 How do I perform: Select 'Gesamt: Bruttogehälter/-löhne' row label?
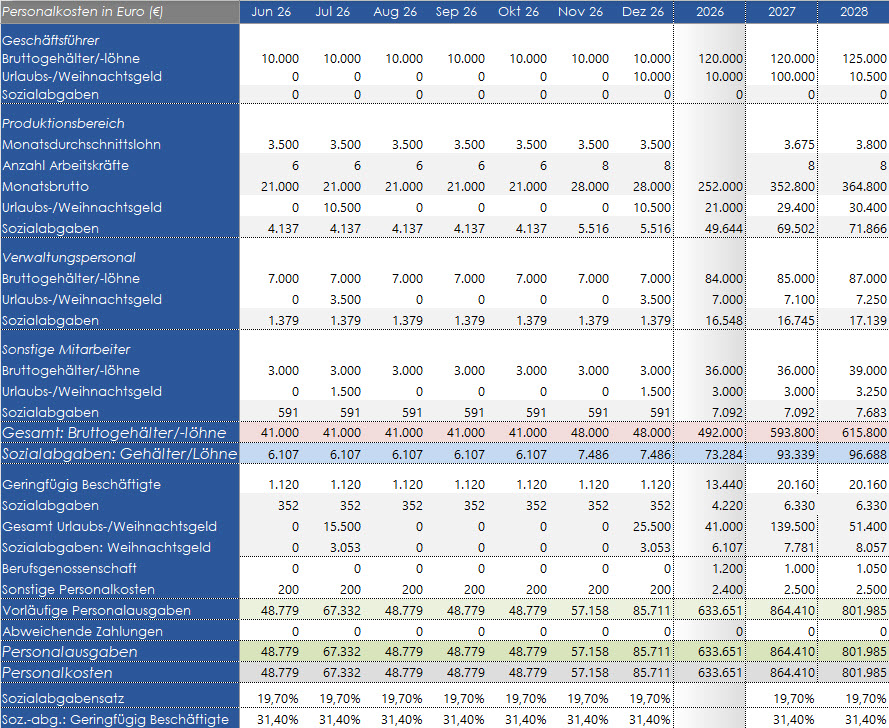[x=114, y=433]
